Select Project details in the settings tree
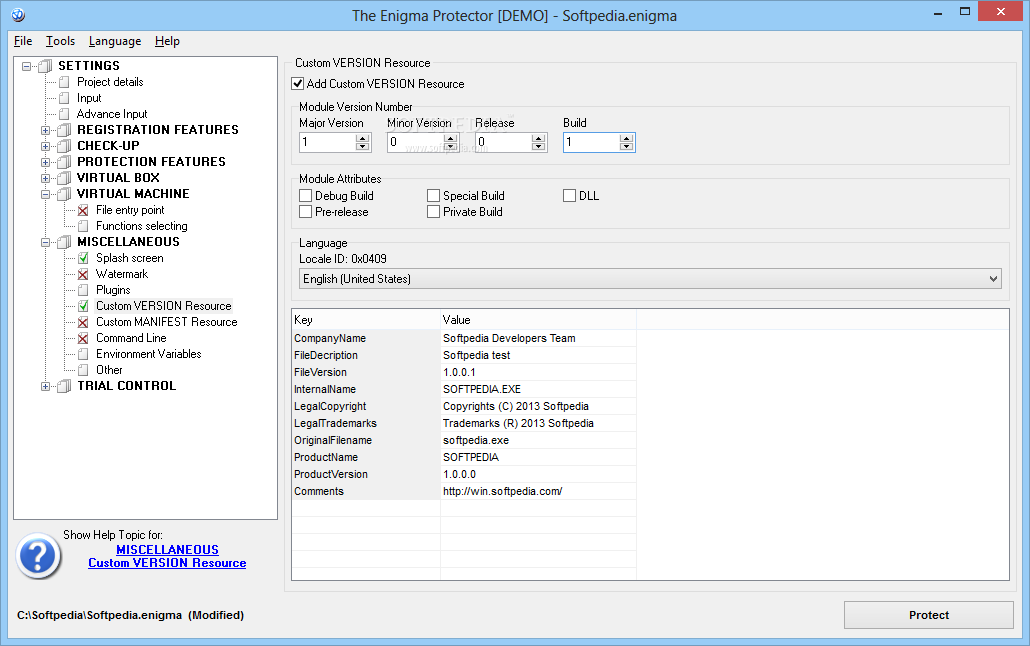Screen dimensions: 1030x646 click(110, 82)
